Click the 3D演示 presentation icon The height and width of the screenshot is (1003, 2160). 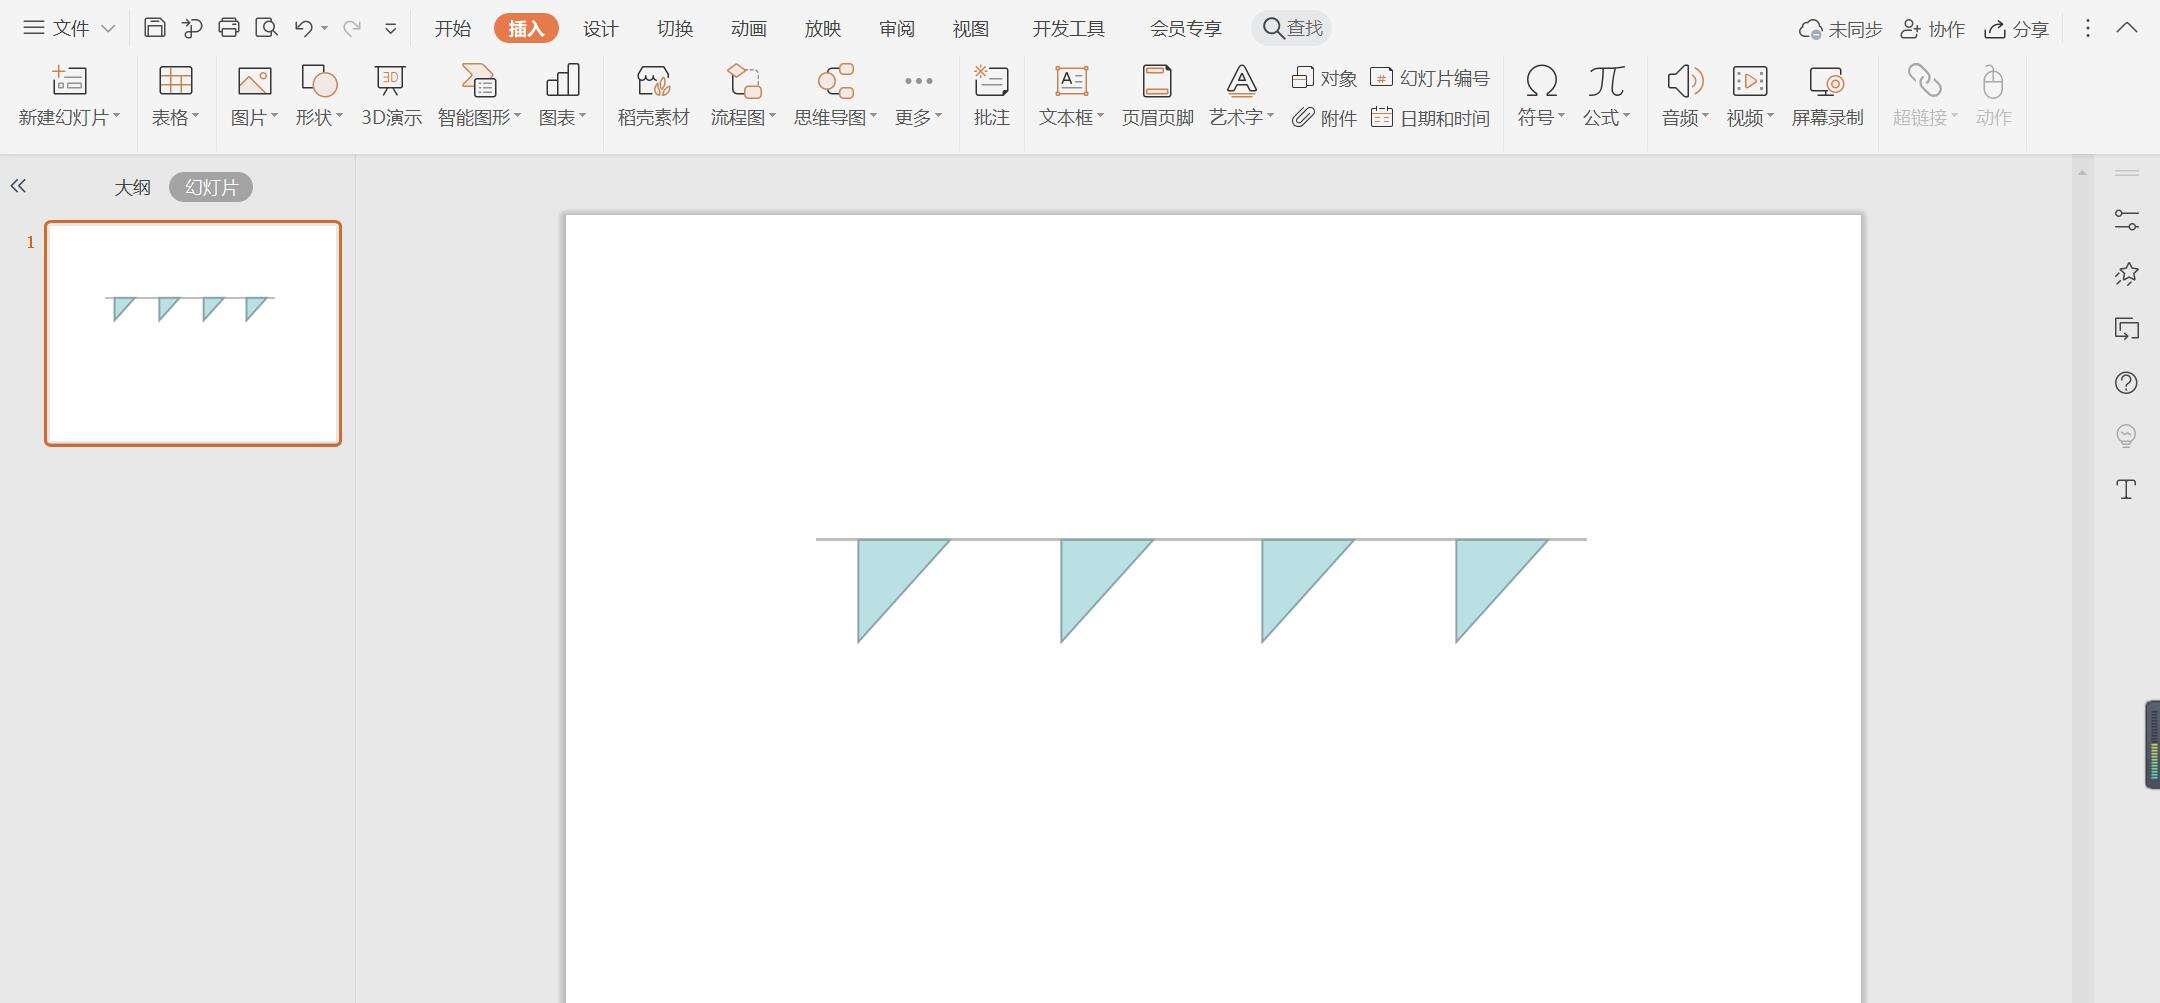coord(390,95)
